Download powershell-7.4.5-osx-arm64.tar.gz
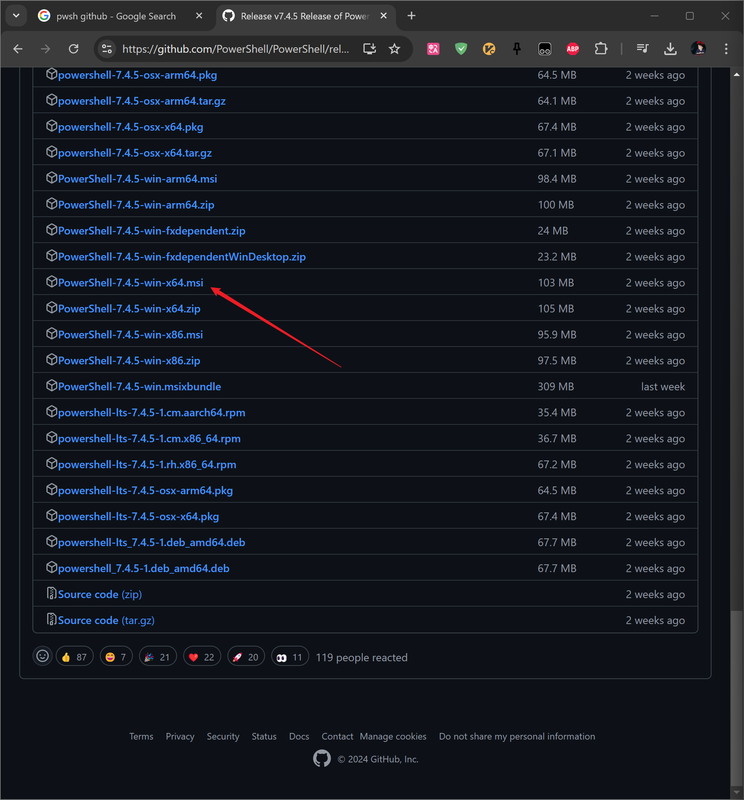 coord(142,101)
